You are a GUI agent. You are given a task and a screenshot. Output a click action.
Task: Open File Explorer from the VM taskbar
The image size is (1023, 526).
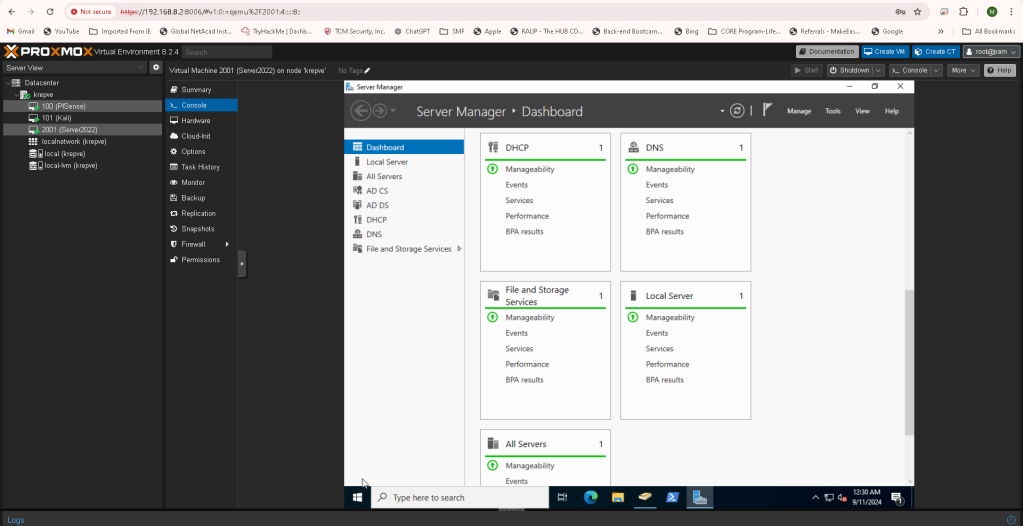pyautogui.click(x=618, y=497)
